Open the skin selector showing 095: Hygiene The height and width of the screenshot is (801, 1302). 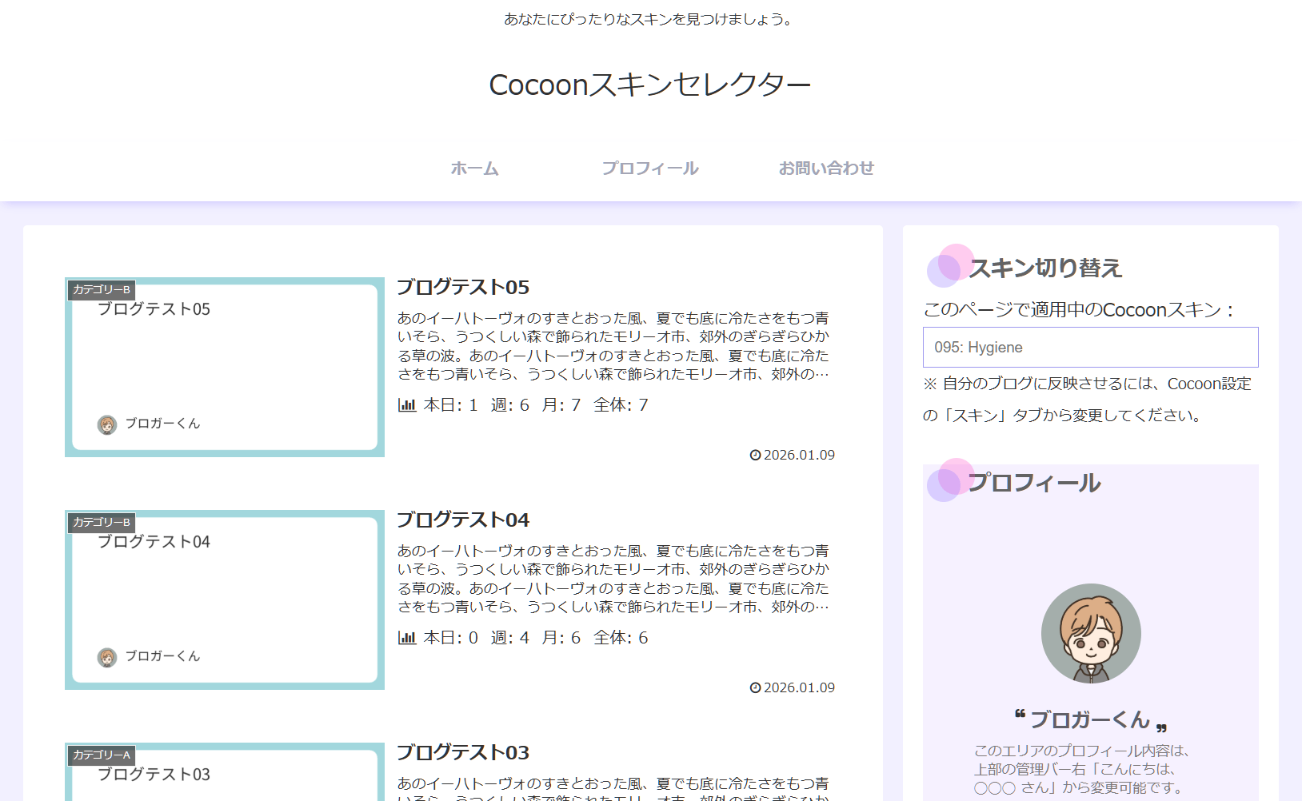[1090, 348]
